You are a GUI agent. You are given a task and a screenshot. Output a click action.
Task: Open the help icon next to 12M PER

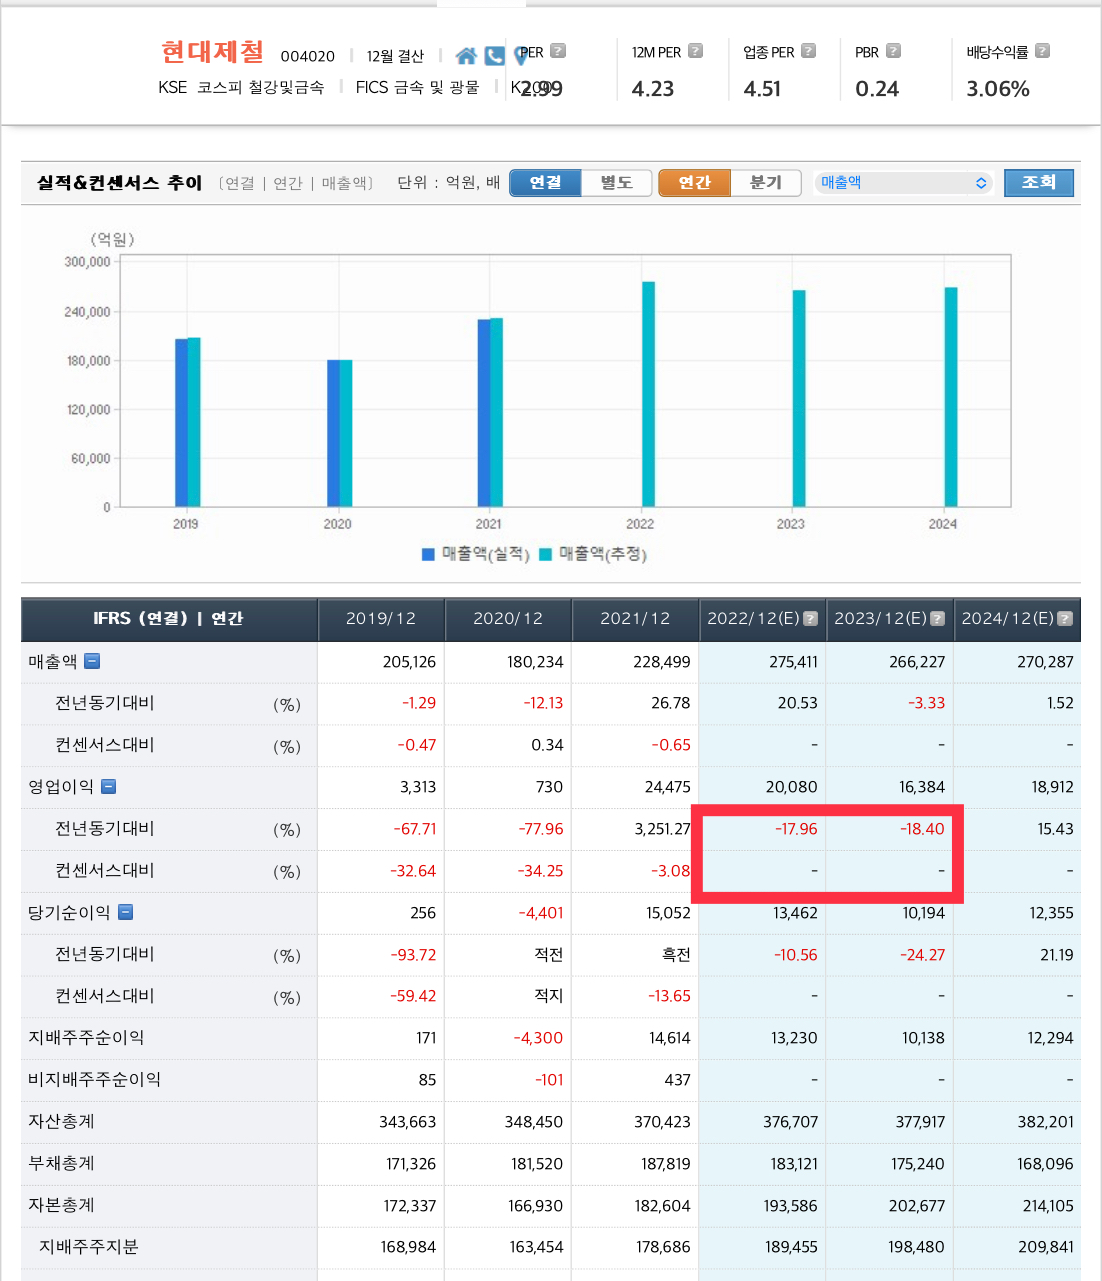pyautogui.click(x=696, y=51)
